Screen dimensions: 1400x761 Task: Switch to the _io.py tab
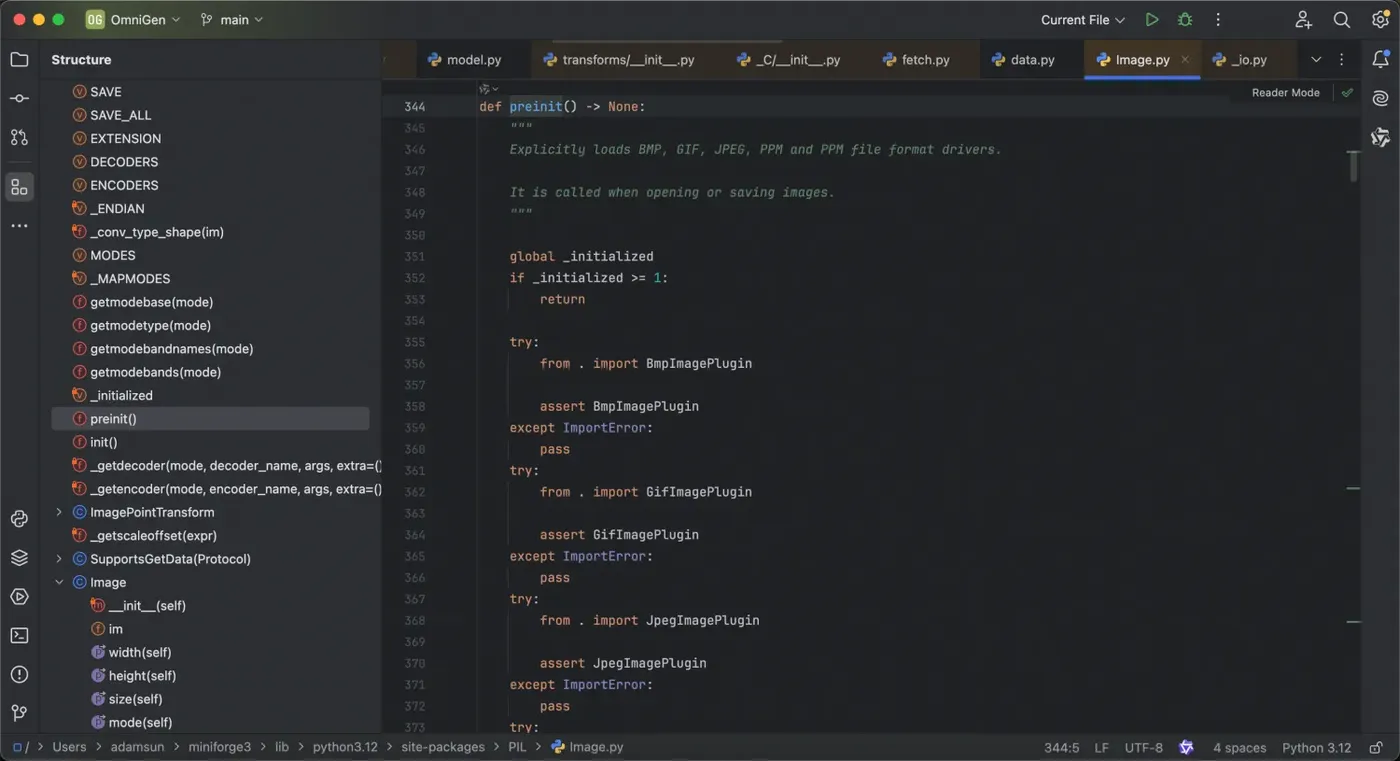tap(1239, 60)
